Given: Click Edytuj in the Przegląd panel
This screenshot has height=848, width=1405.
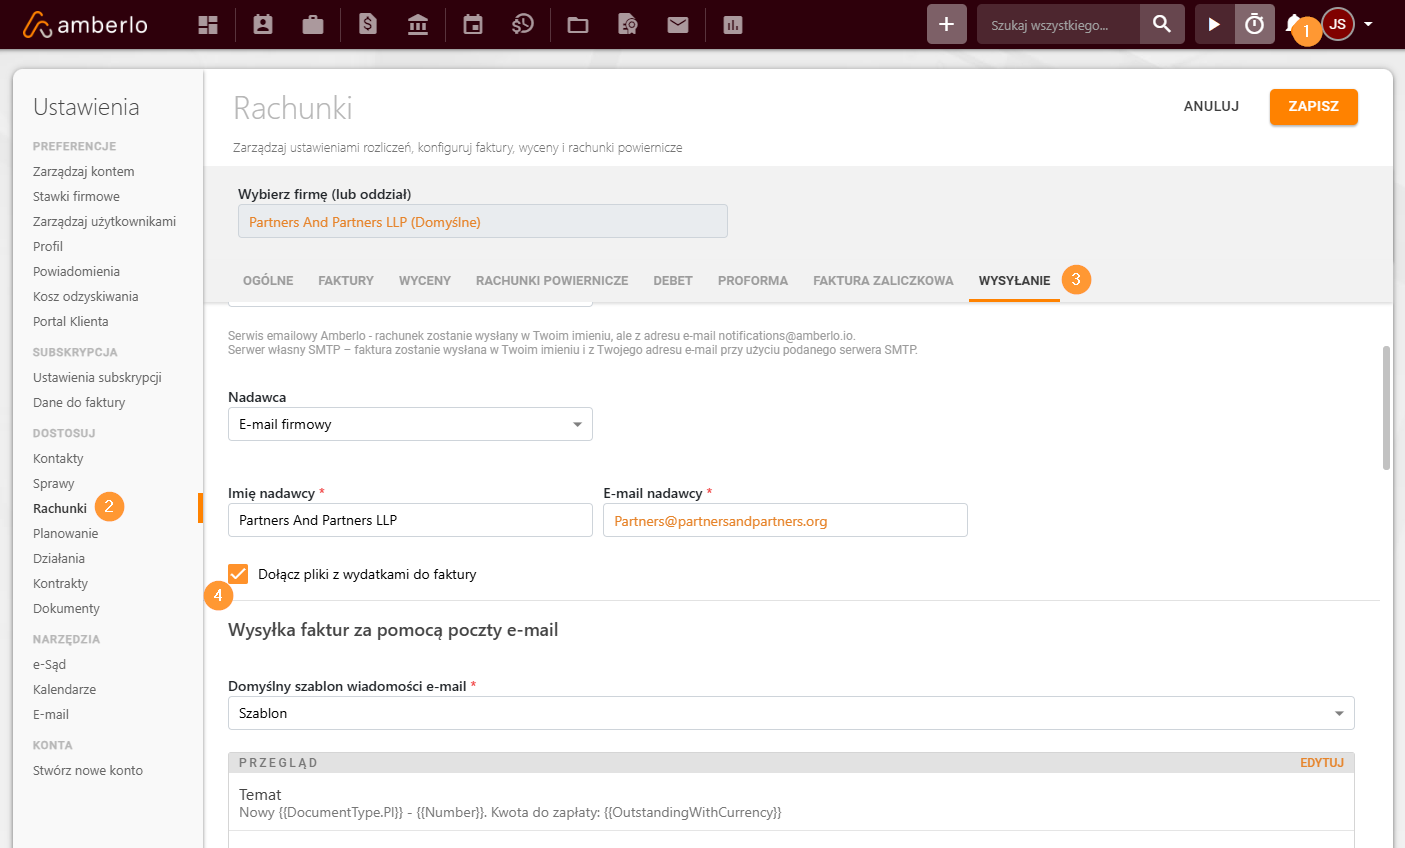Looking at the screenshot, I should point(1321,762).
